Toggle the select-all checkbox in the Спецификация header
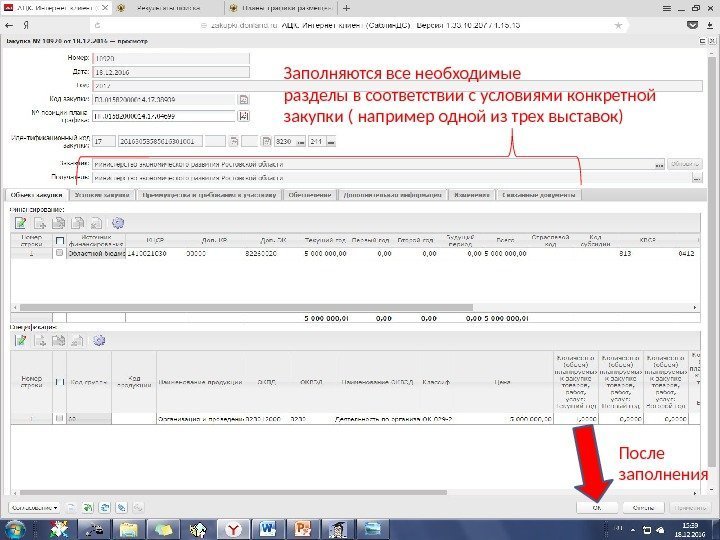This screenshot has height=540, width=720. point(59,382)
